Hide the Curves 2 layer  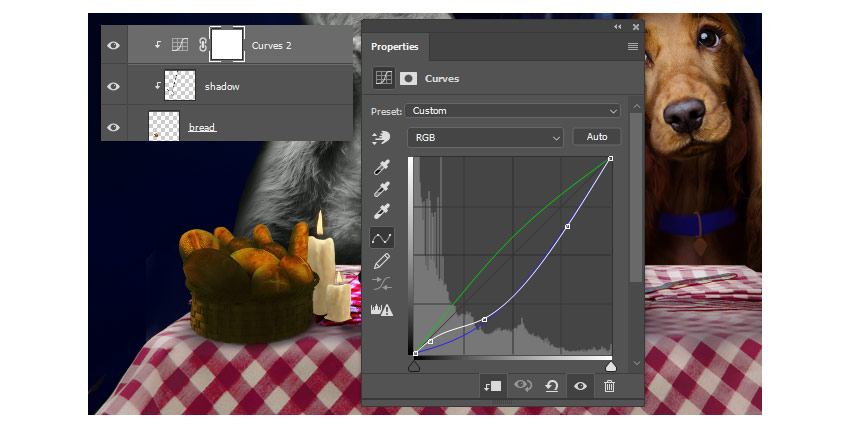113,46
